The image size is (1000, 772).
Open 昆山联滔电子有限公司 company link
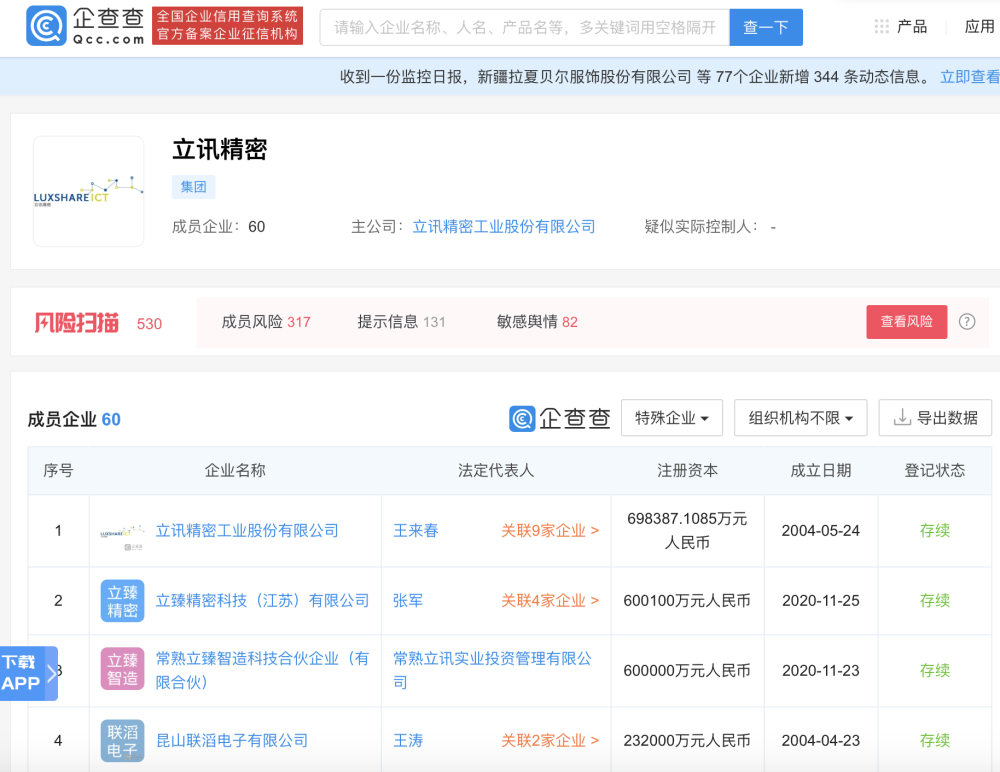point(232,740)
